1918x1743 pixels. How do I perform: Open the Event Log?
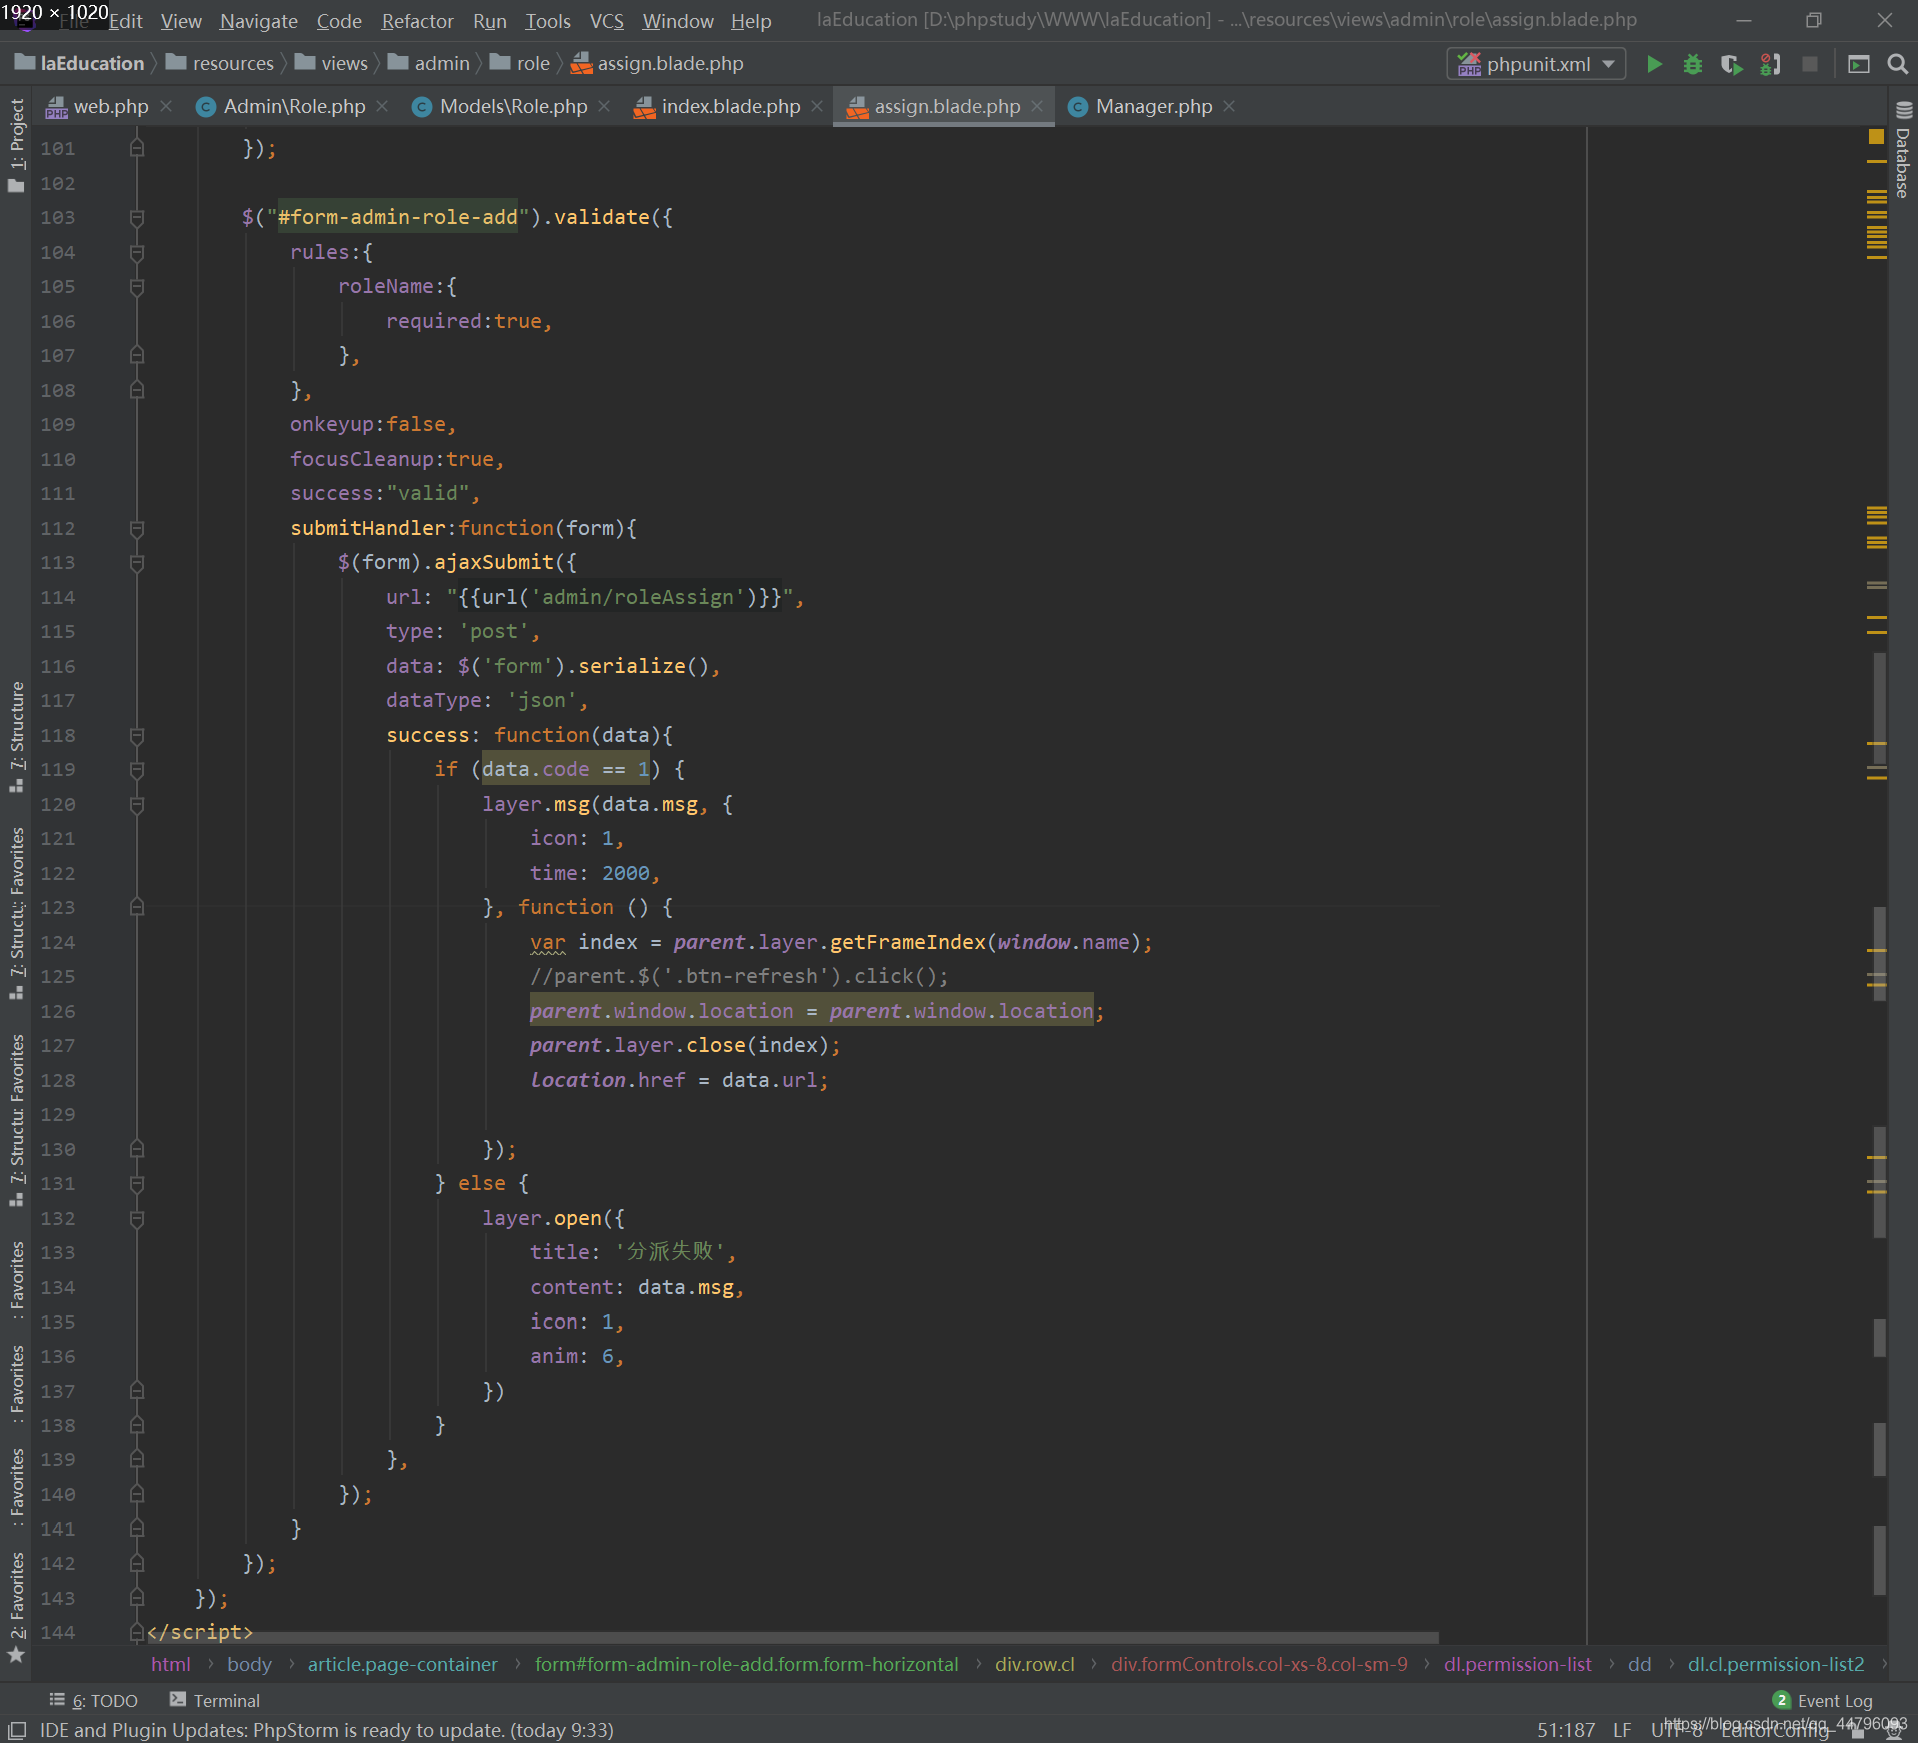1822,1700
